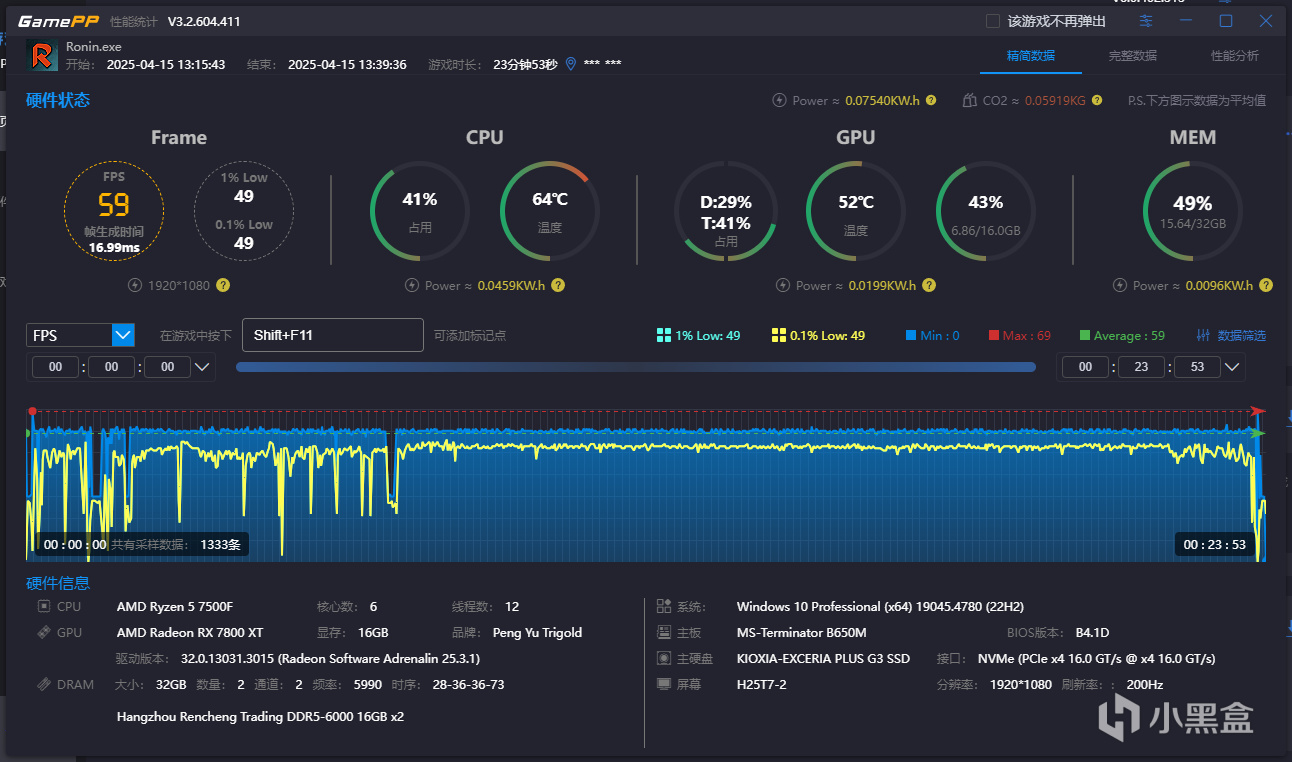Click the "Hangzhou Rencheng Trading DDR5-6000" text
Viewport: 1292px width, 762px height.
tap(260, 716)
